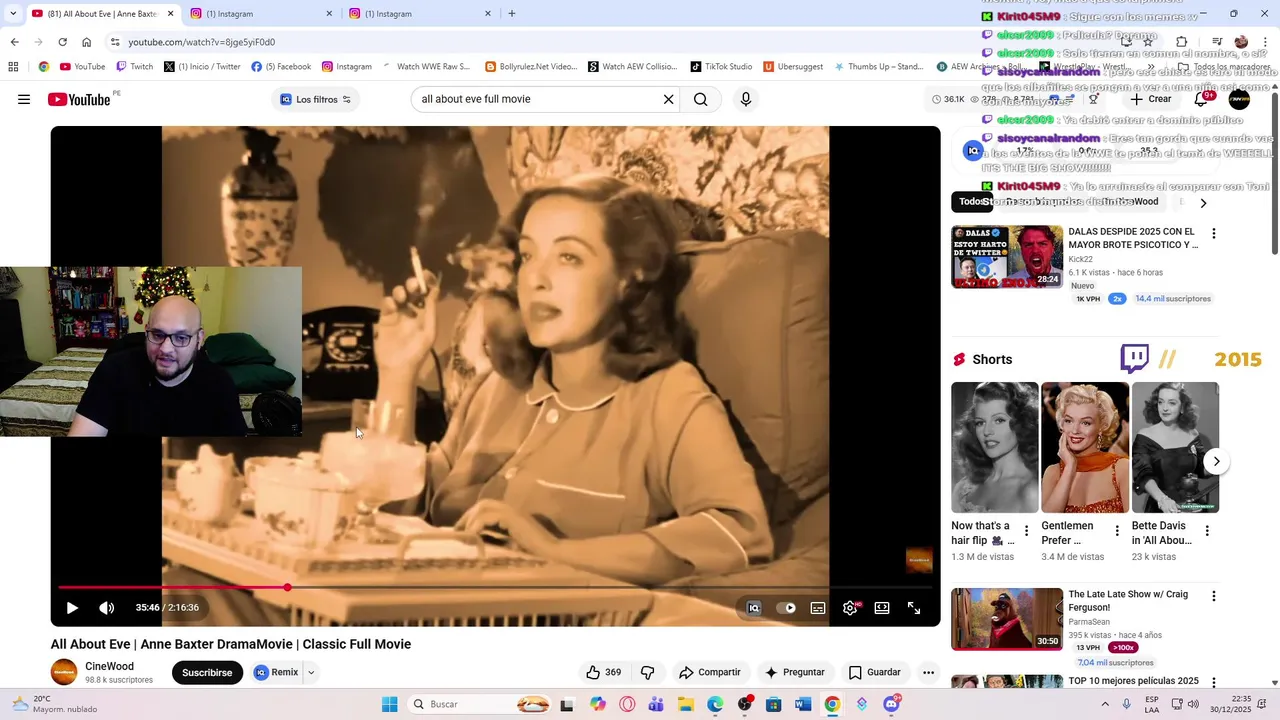Open a new browser tab
1280x720 pixels.
coord(512,14)
